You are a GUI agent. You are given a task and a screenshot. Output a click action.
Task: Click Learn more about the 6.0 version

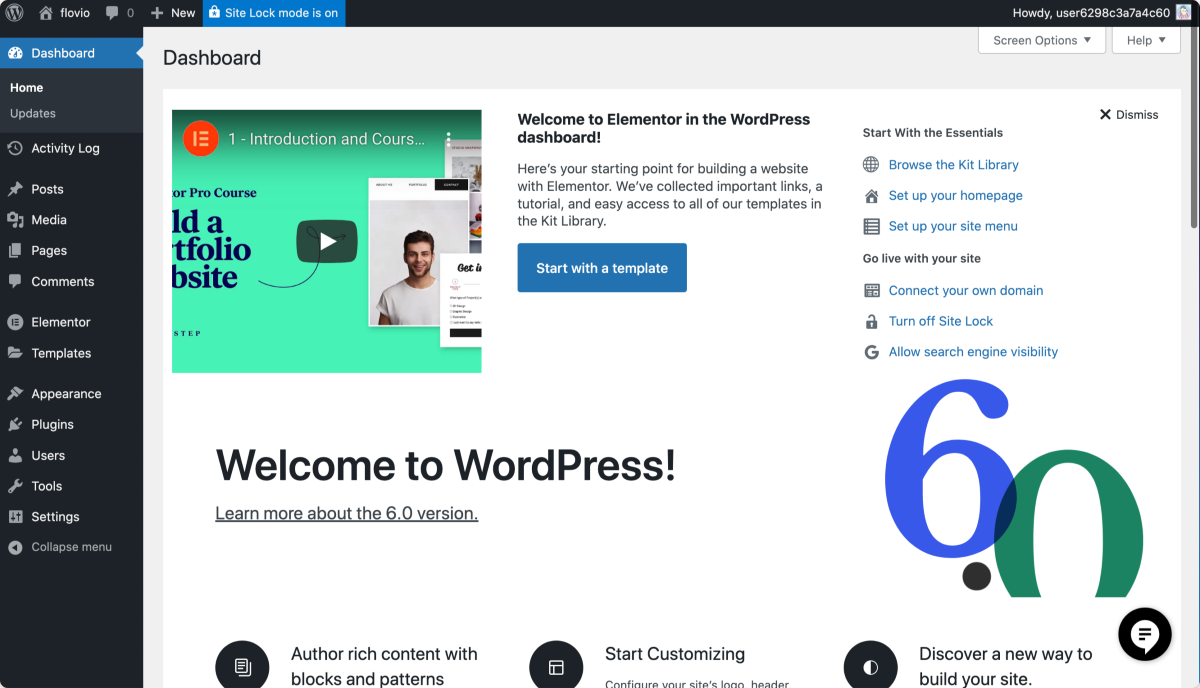pos(346,514)
